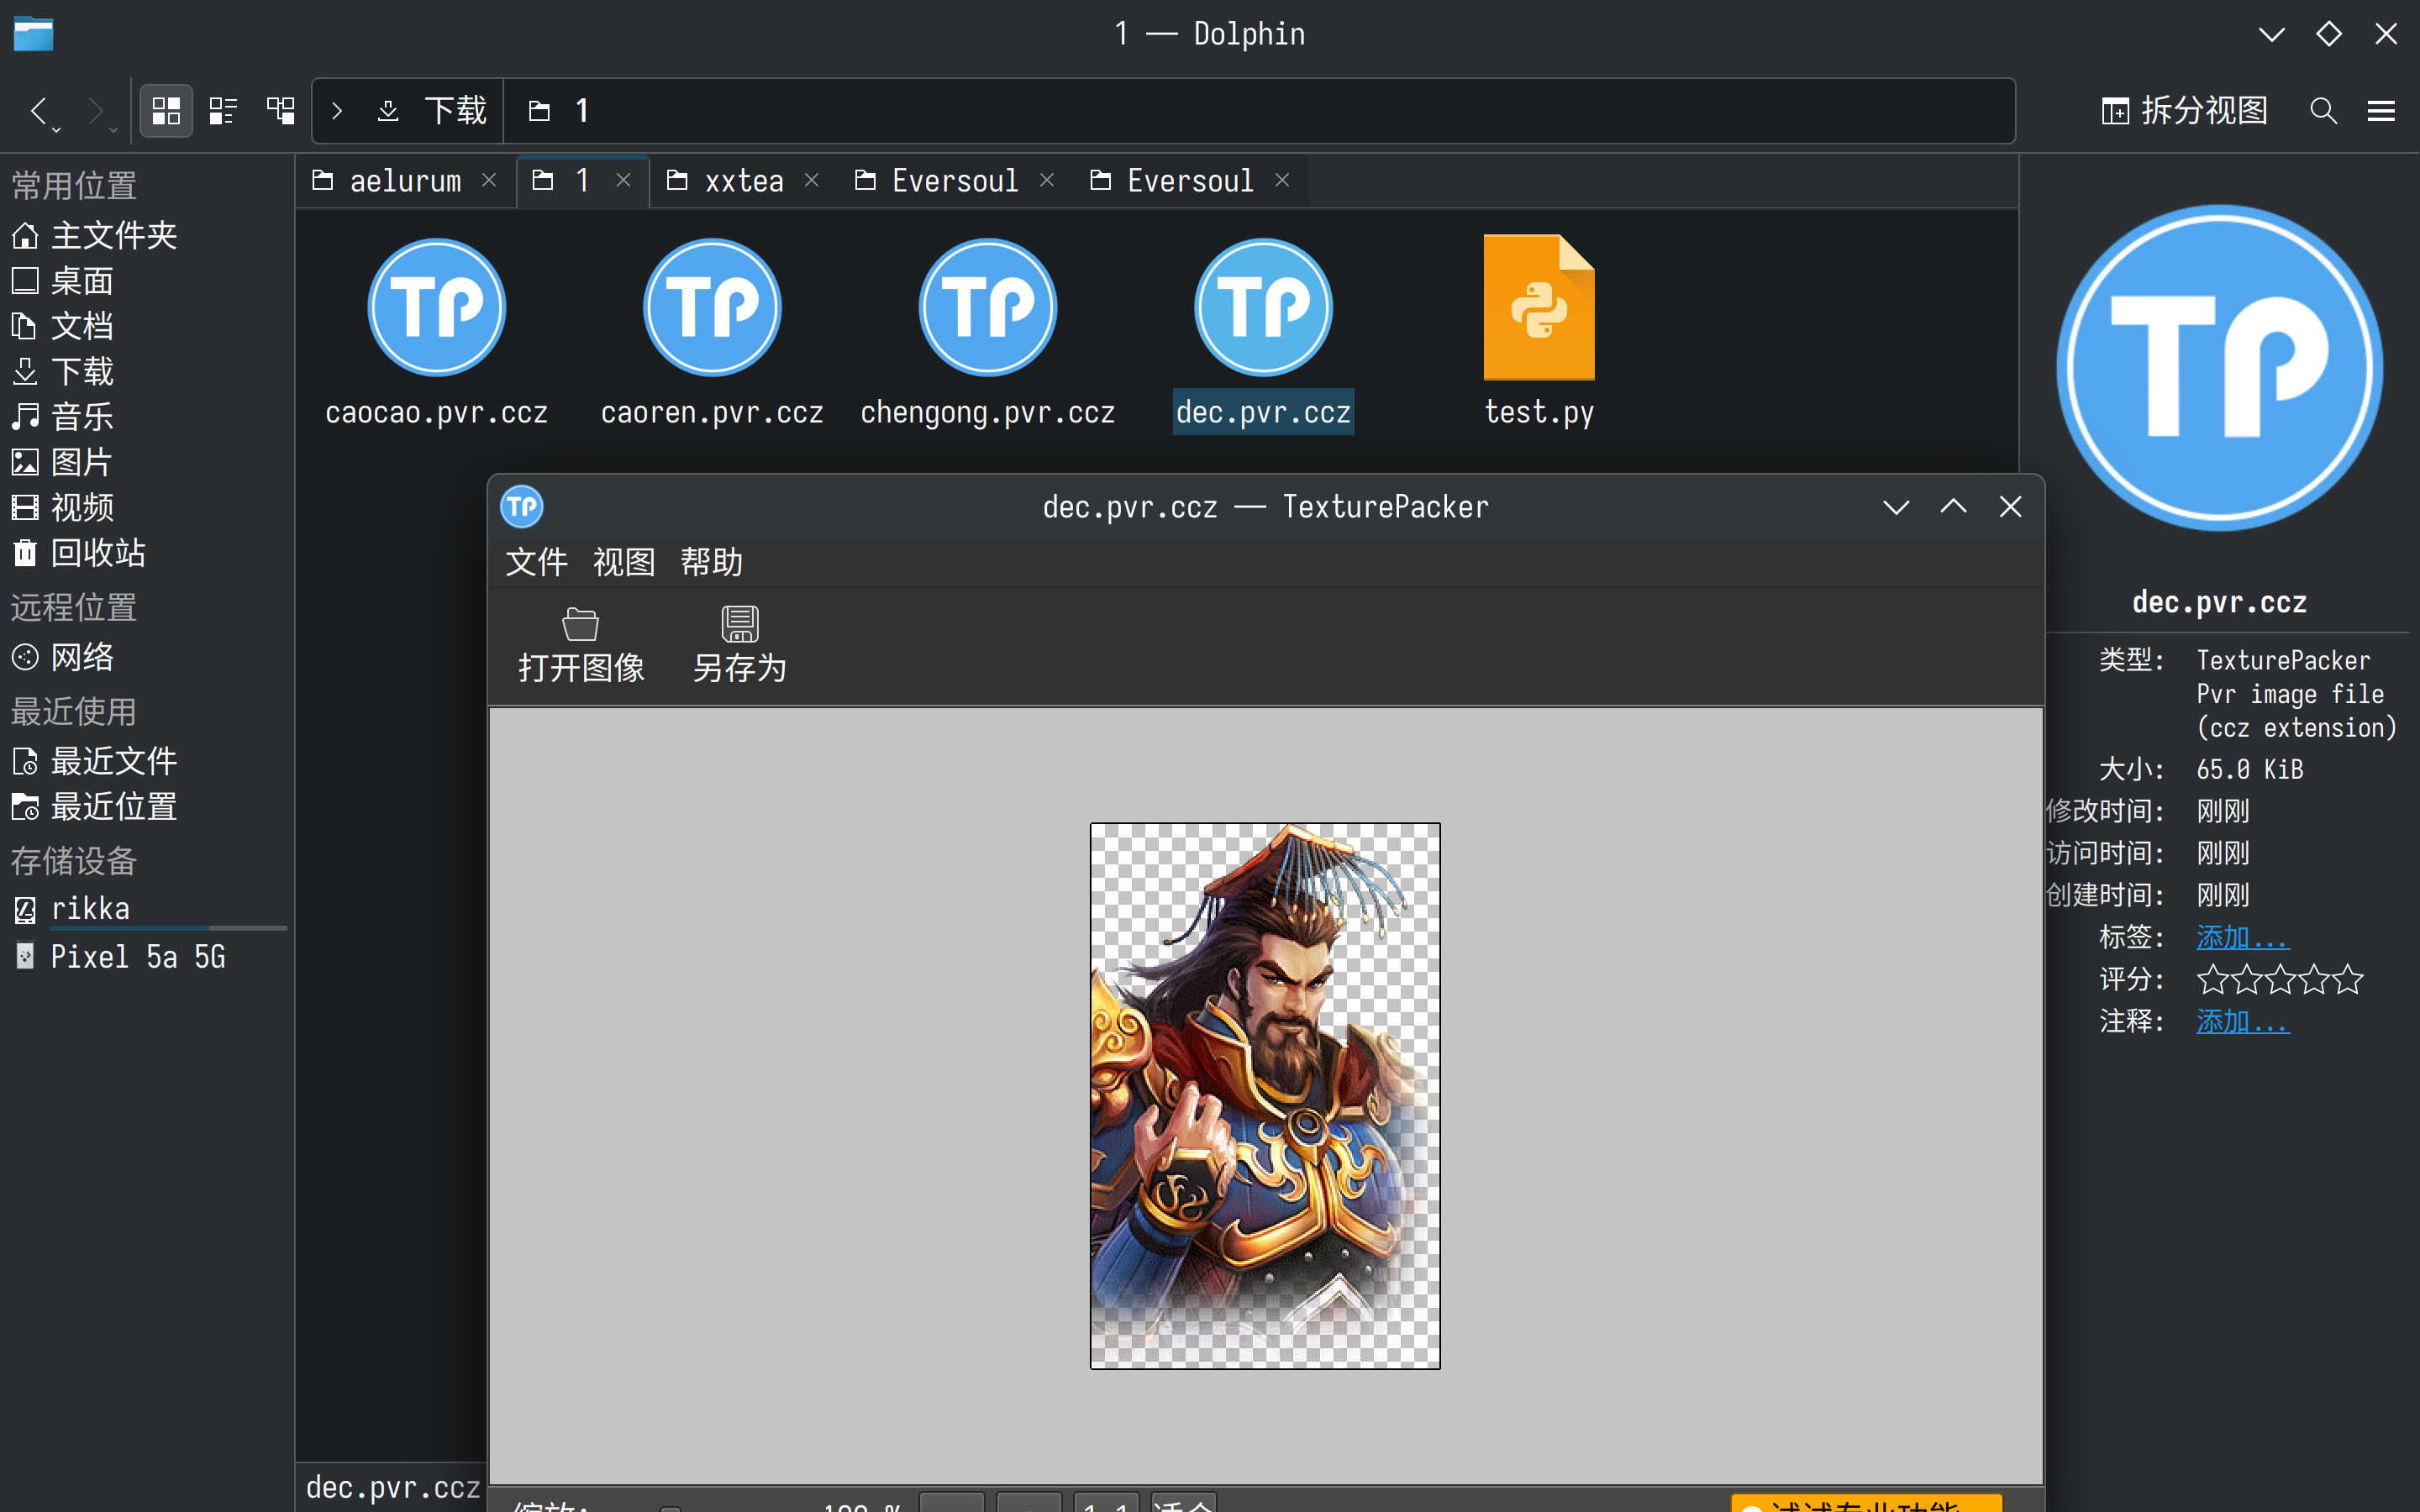Select caoren.pvr.ccz file icon
The width and height of the screenshot is (2420, 1512).
712,307
